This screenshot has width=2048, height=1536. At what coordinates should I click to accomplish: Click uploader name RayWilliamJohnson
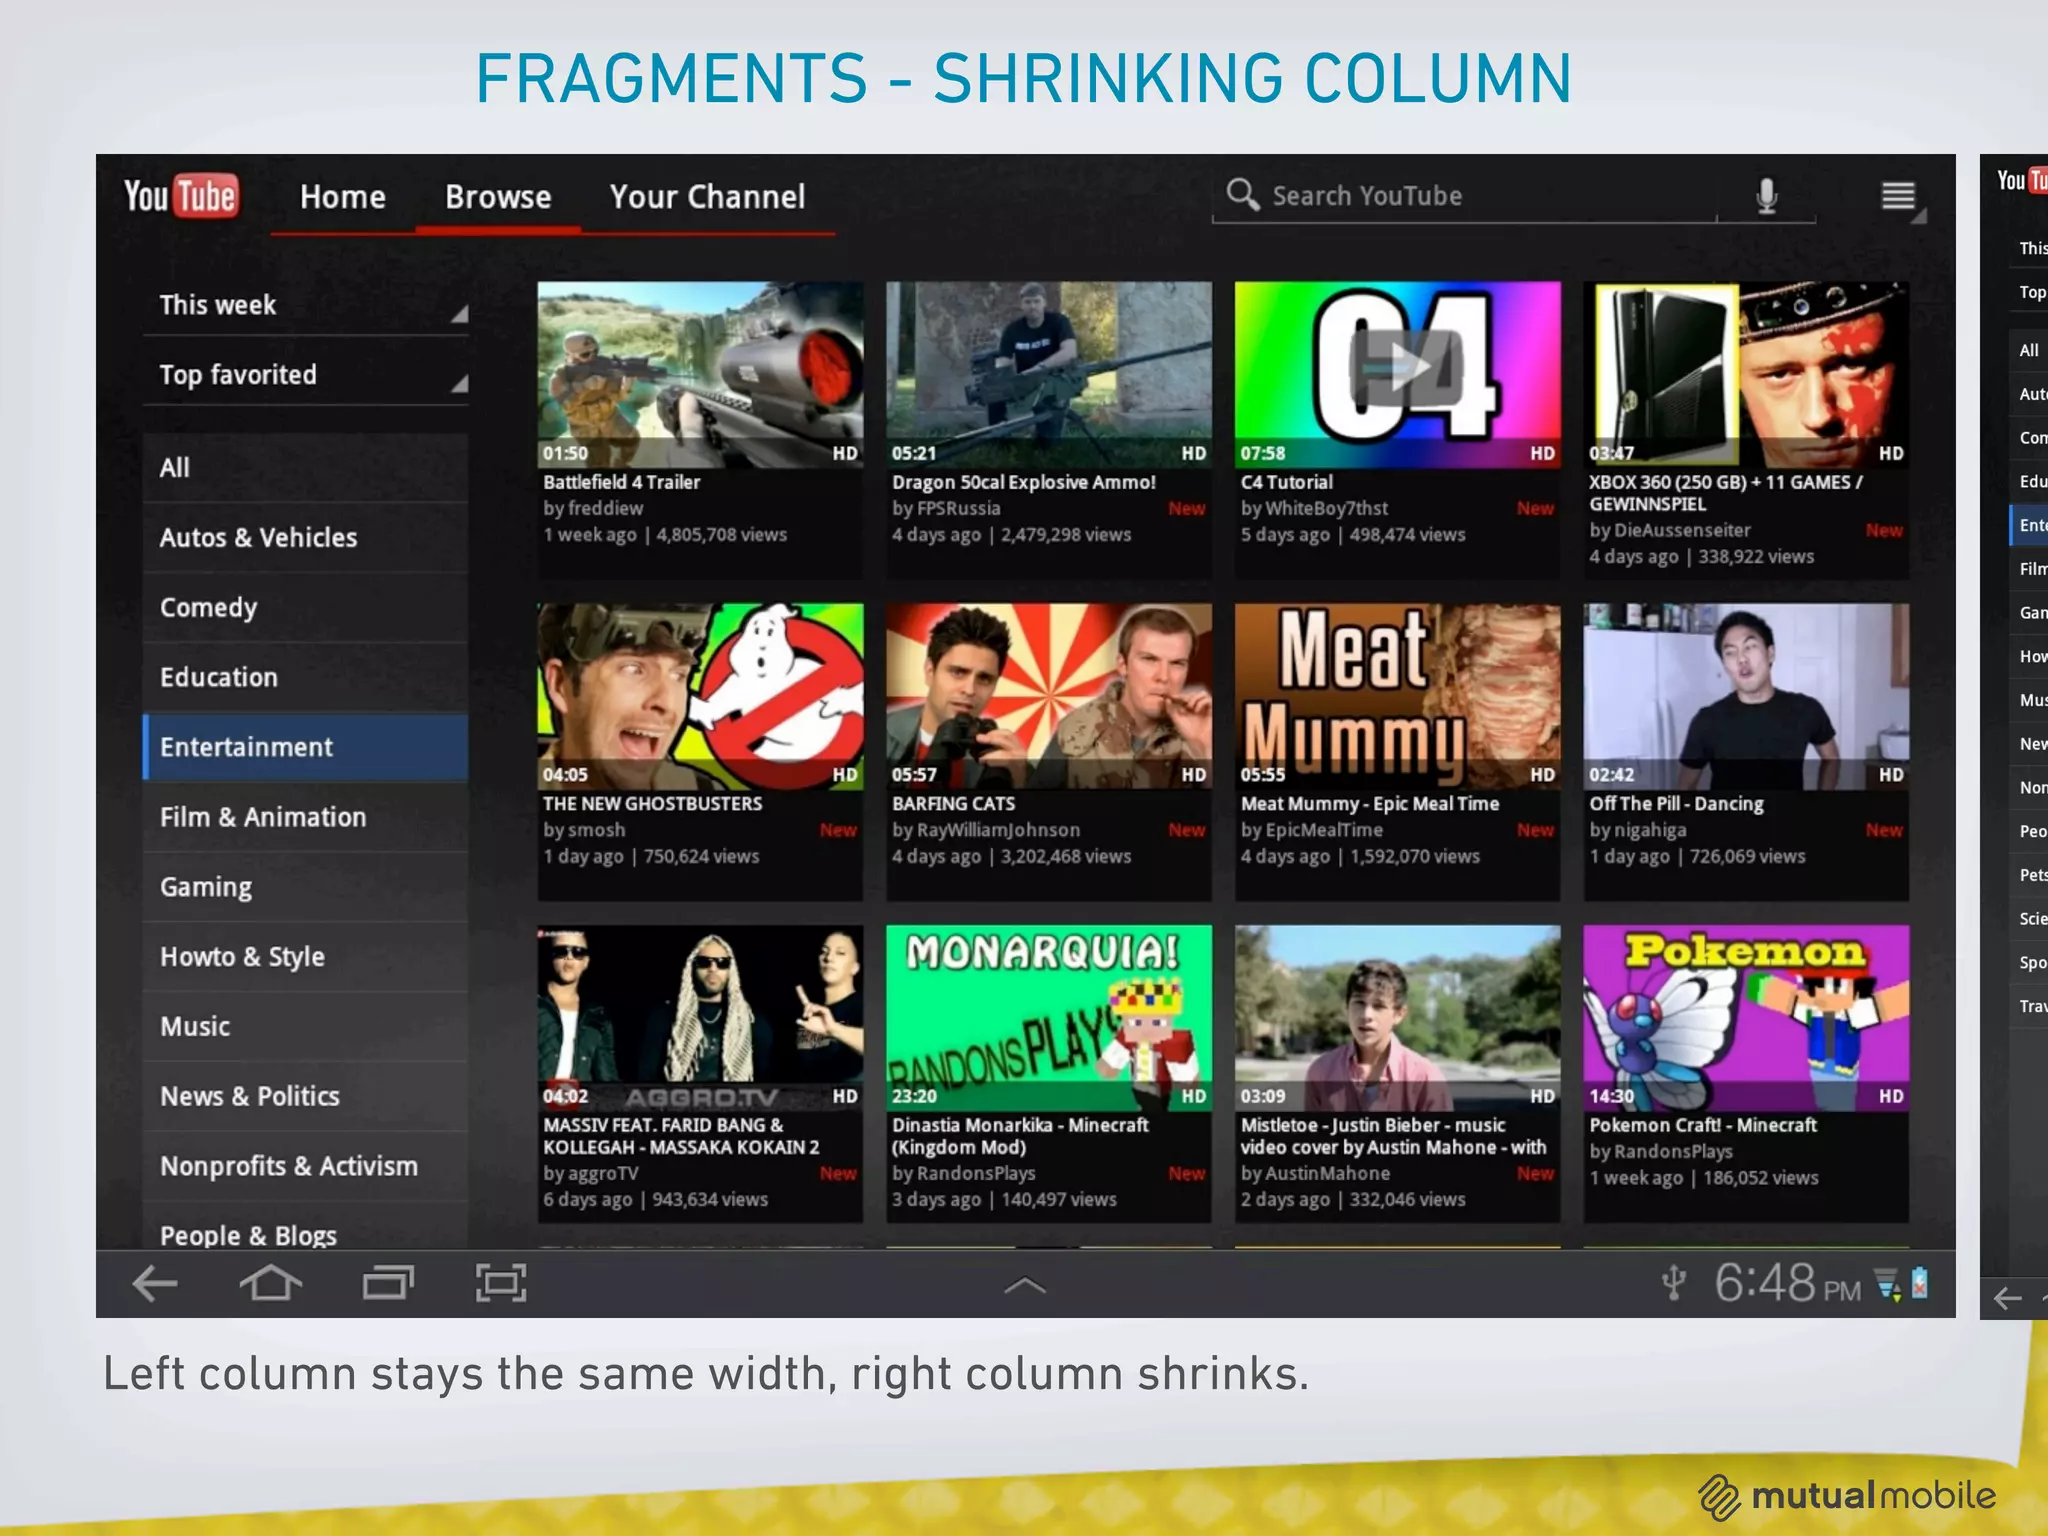pyautogui.click(x=999, y=830)
